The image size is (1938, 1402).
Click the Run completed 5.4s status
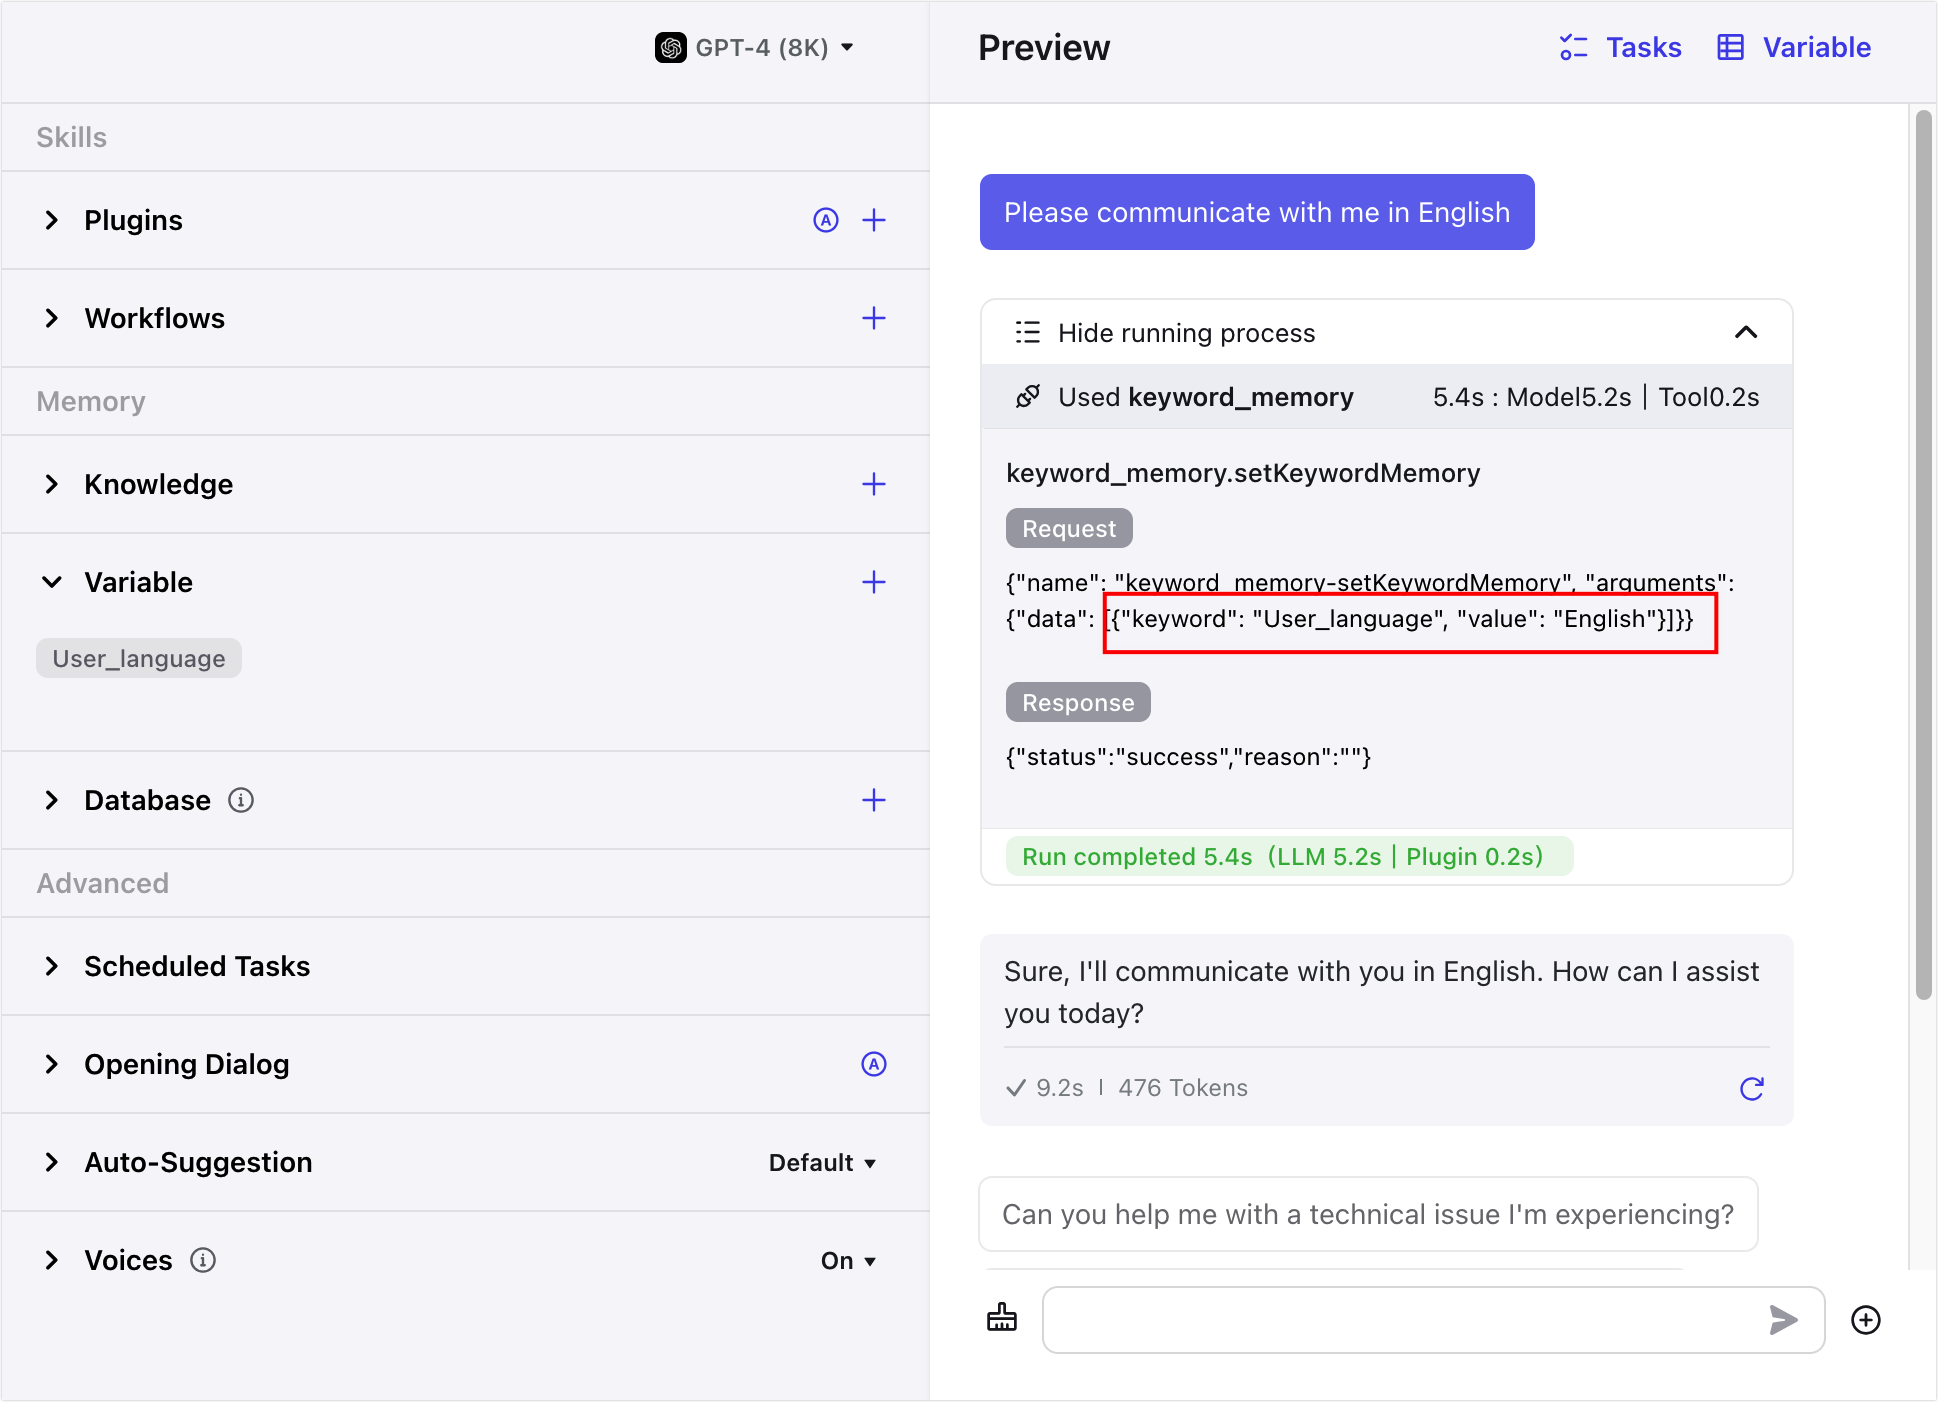(x=1289, y=856)
